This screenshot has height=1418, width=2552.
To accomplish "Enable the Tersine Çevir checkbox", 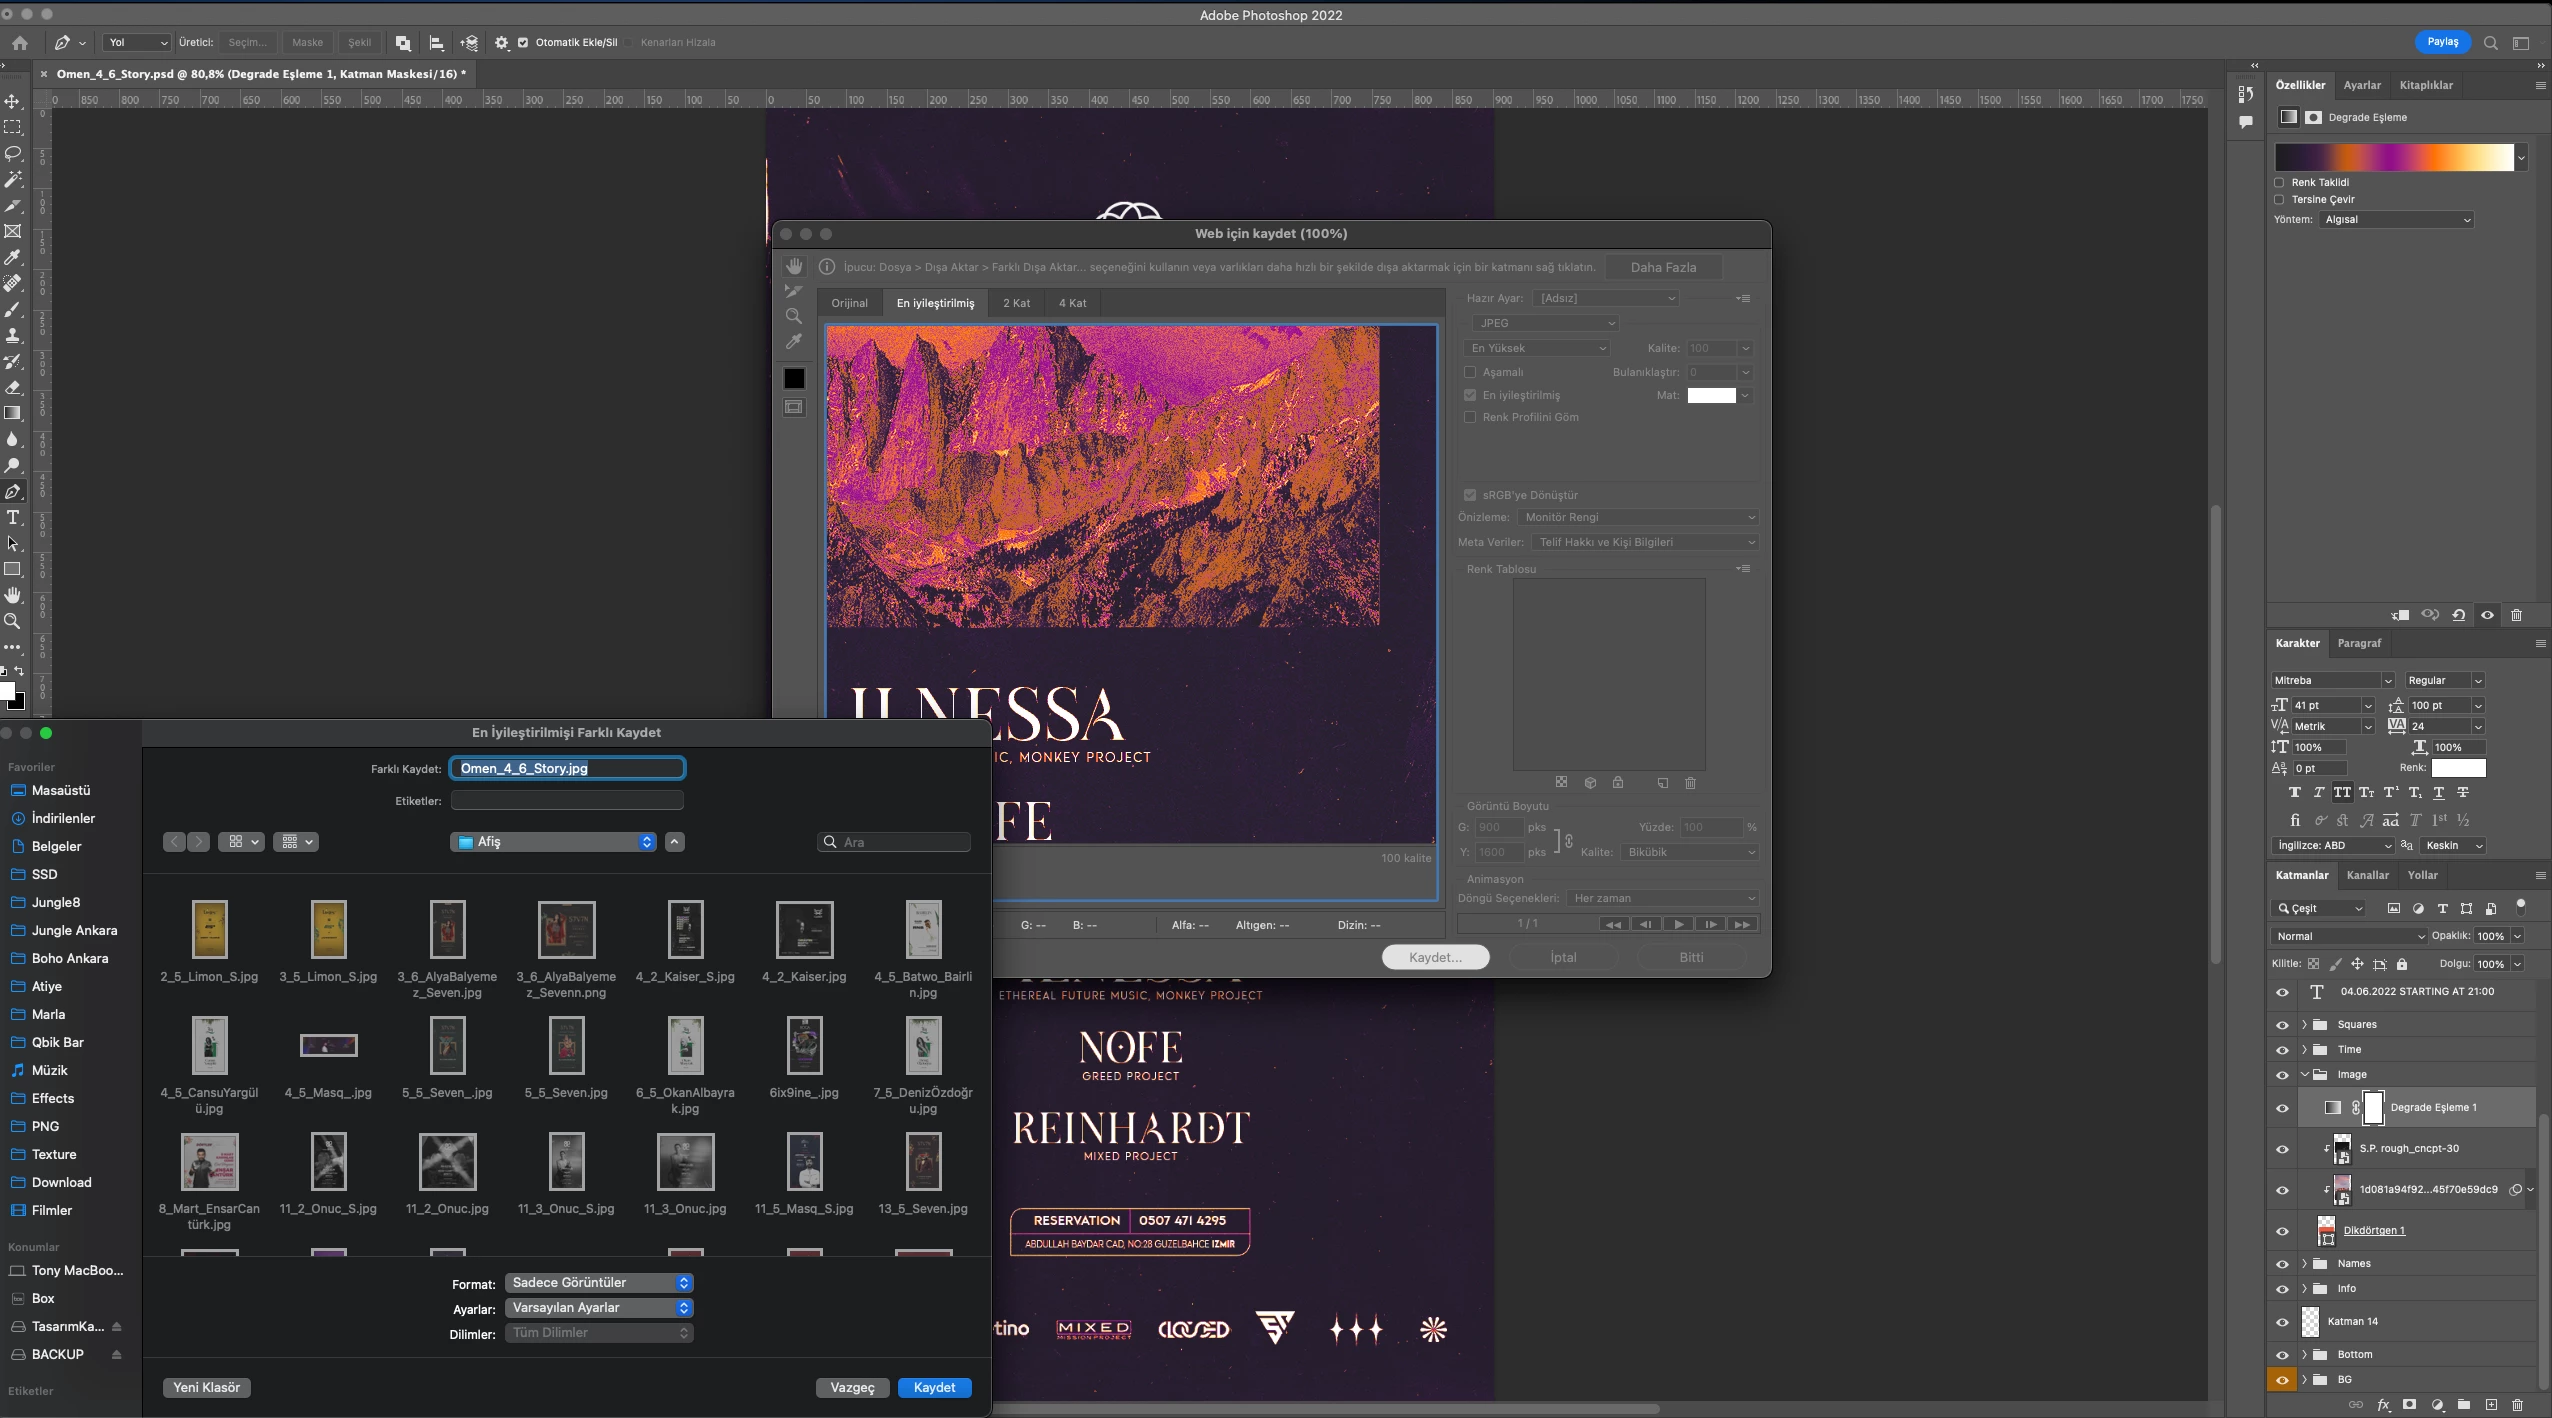I will point(2280,199).
